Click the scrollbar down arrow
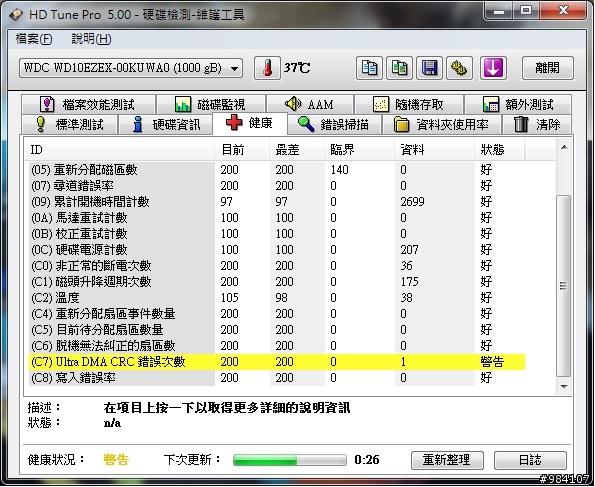595x487 pixels. coord(564,387)
